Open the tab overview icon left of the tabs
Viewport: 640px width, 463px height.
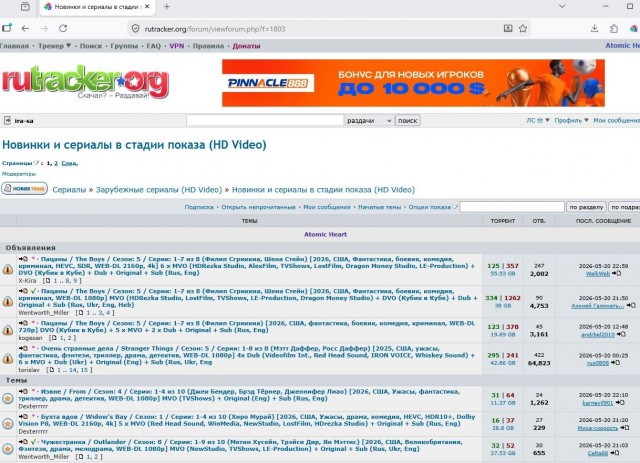point(25,7)
